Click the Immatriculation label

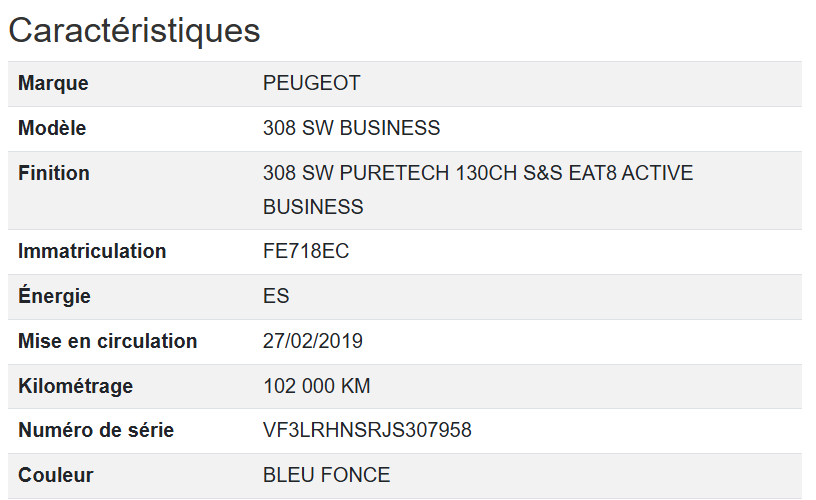pos(92,251)
